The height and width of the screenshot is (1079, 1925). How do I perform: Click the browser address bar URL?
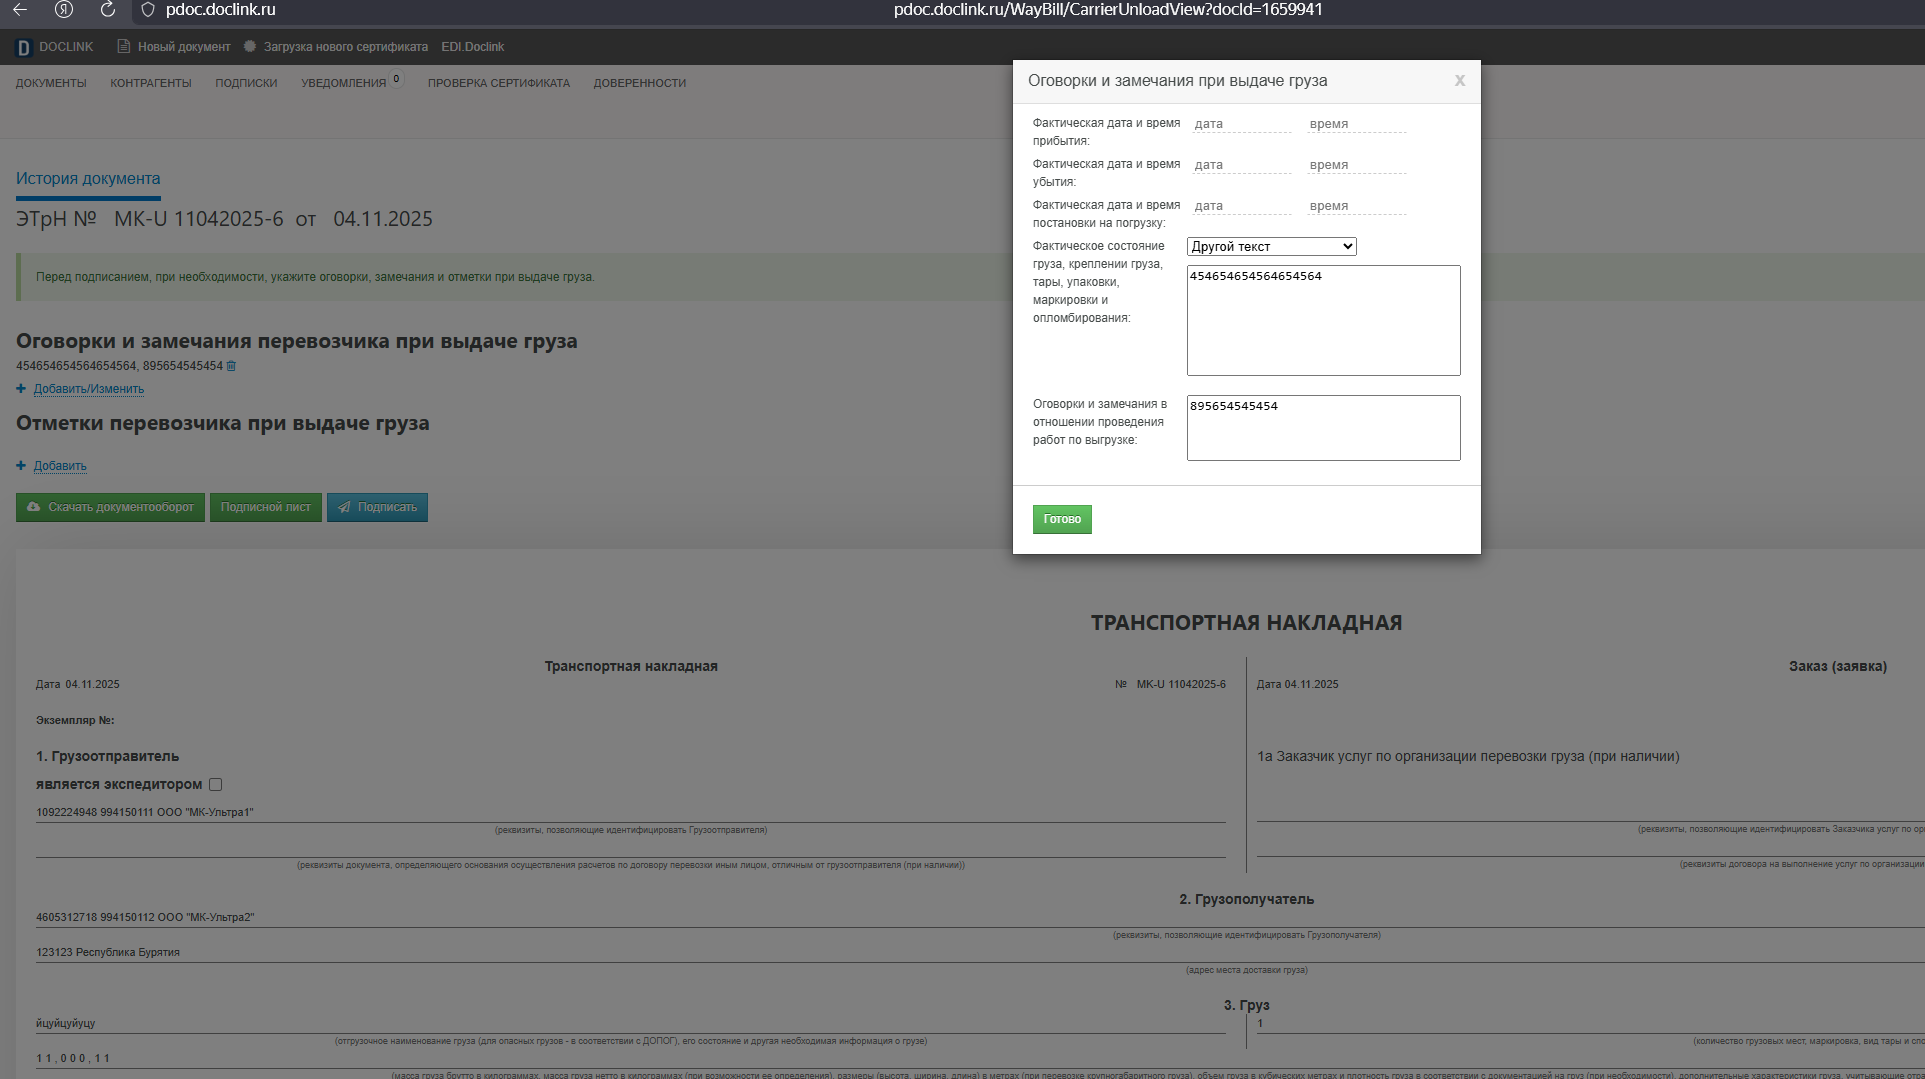click(x=1108, y=10)
